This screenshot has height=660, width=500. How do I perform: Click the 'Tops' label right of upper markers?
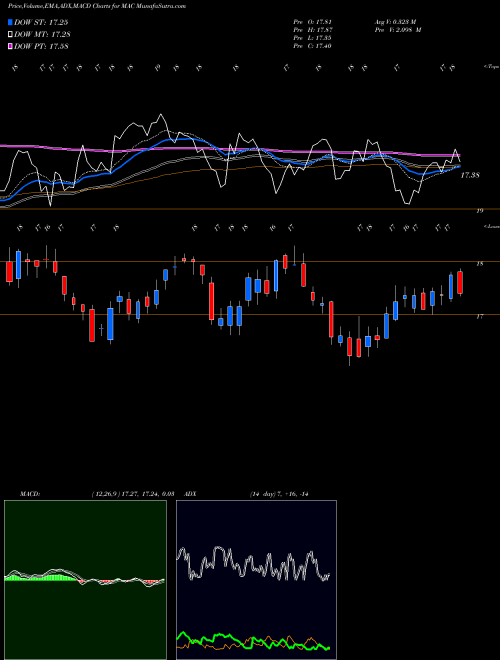click(491, 67)
